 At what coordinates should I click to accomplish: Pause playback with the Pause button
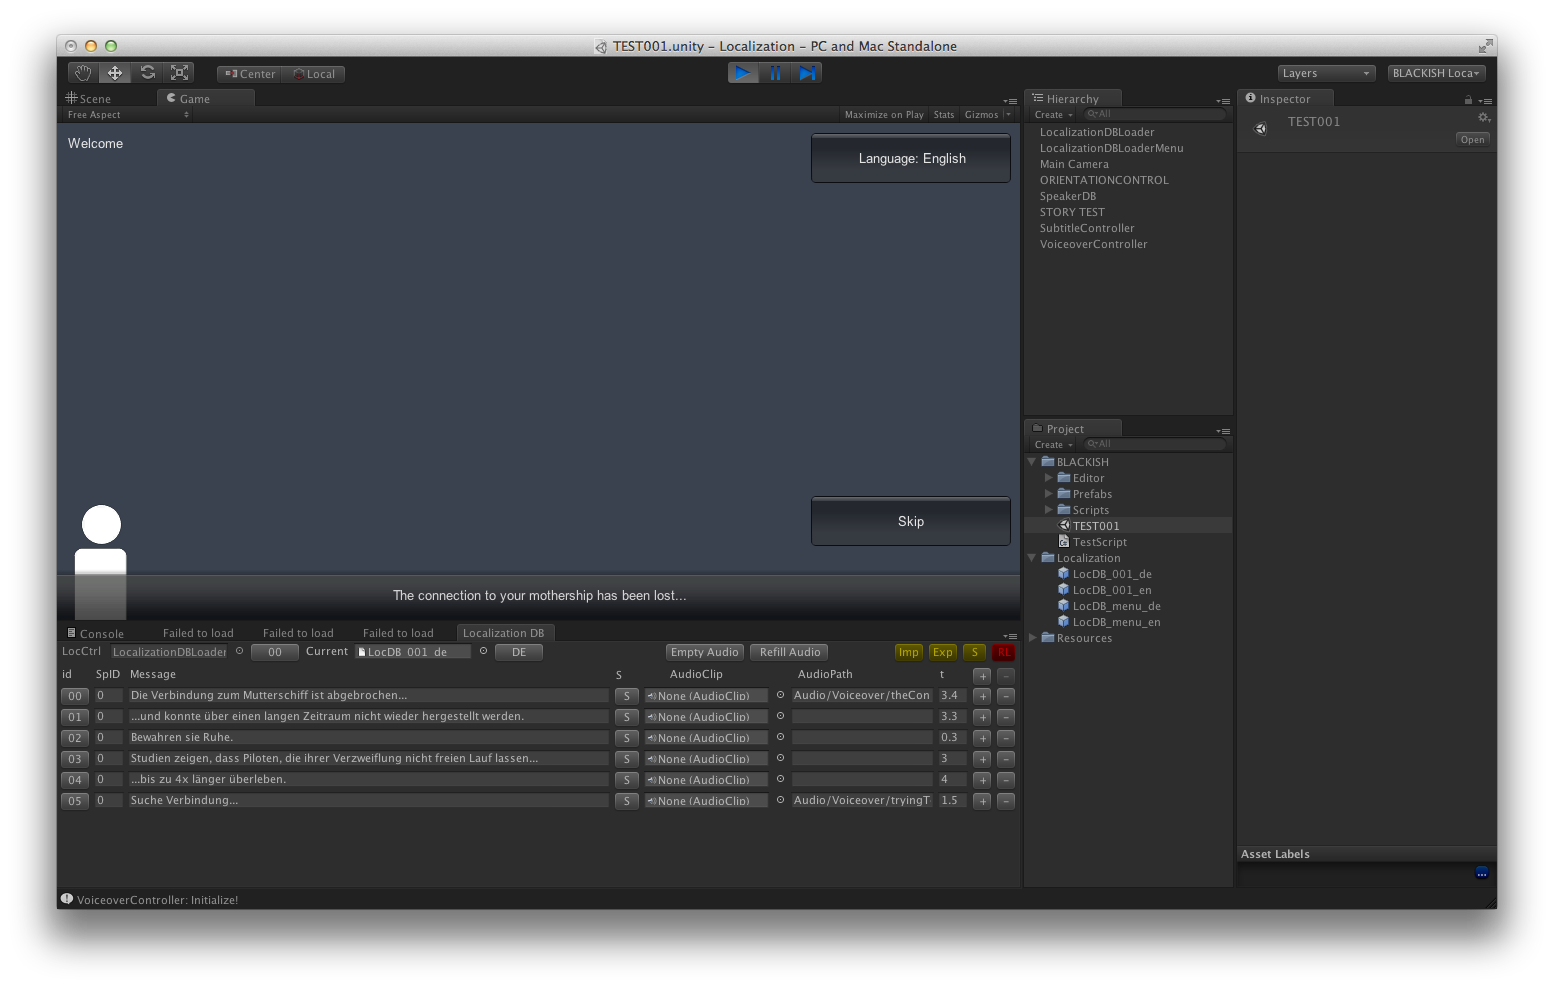[775, 72]
